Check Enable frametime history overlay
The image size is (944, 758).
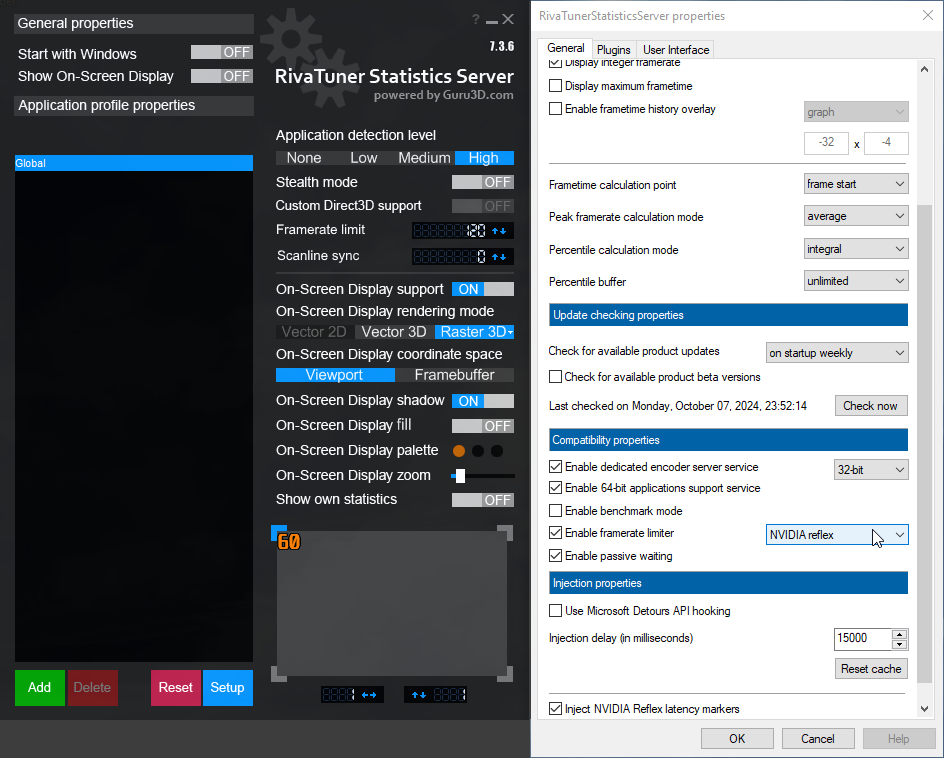point(556,108)
